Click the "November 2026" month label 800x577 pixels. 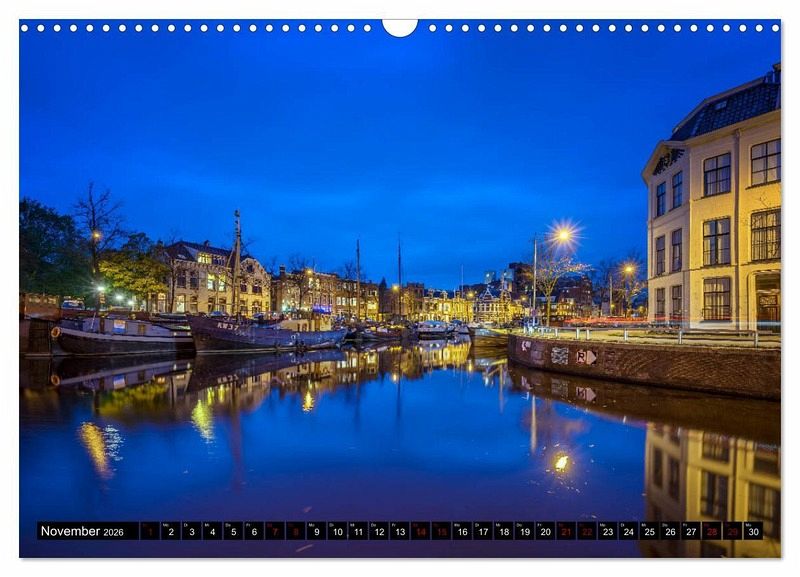tap(82, 531)
